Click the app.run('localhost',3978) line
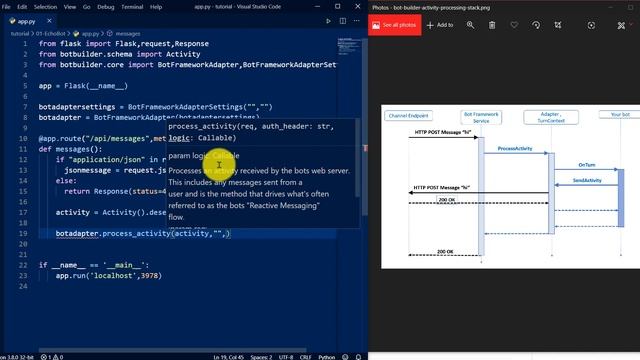Image resolution: width=640 pixels, height=360 pixels. (x=109, y=276)
